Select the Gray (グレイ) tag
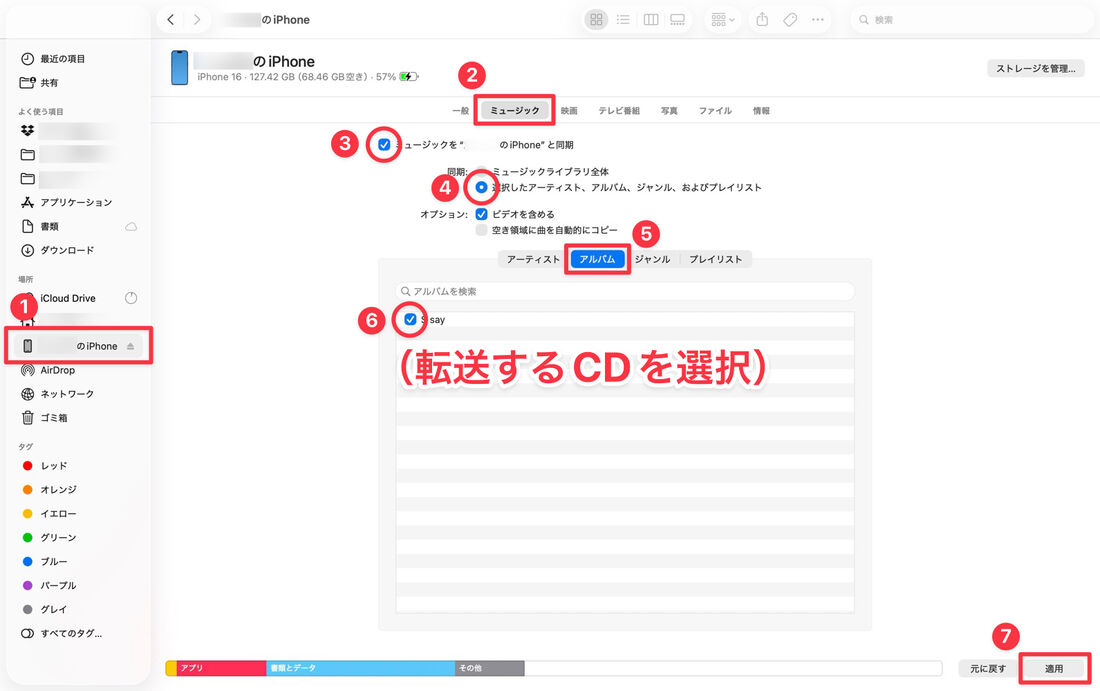Image resolution: width=1100 pixels, height=691 pixels. (x=53, y=609)
